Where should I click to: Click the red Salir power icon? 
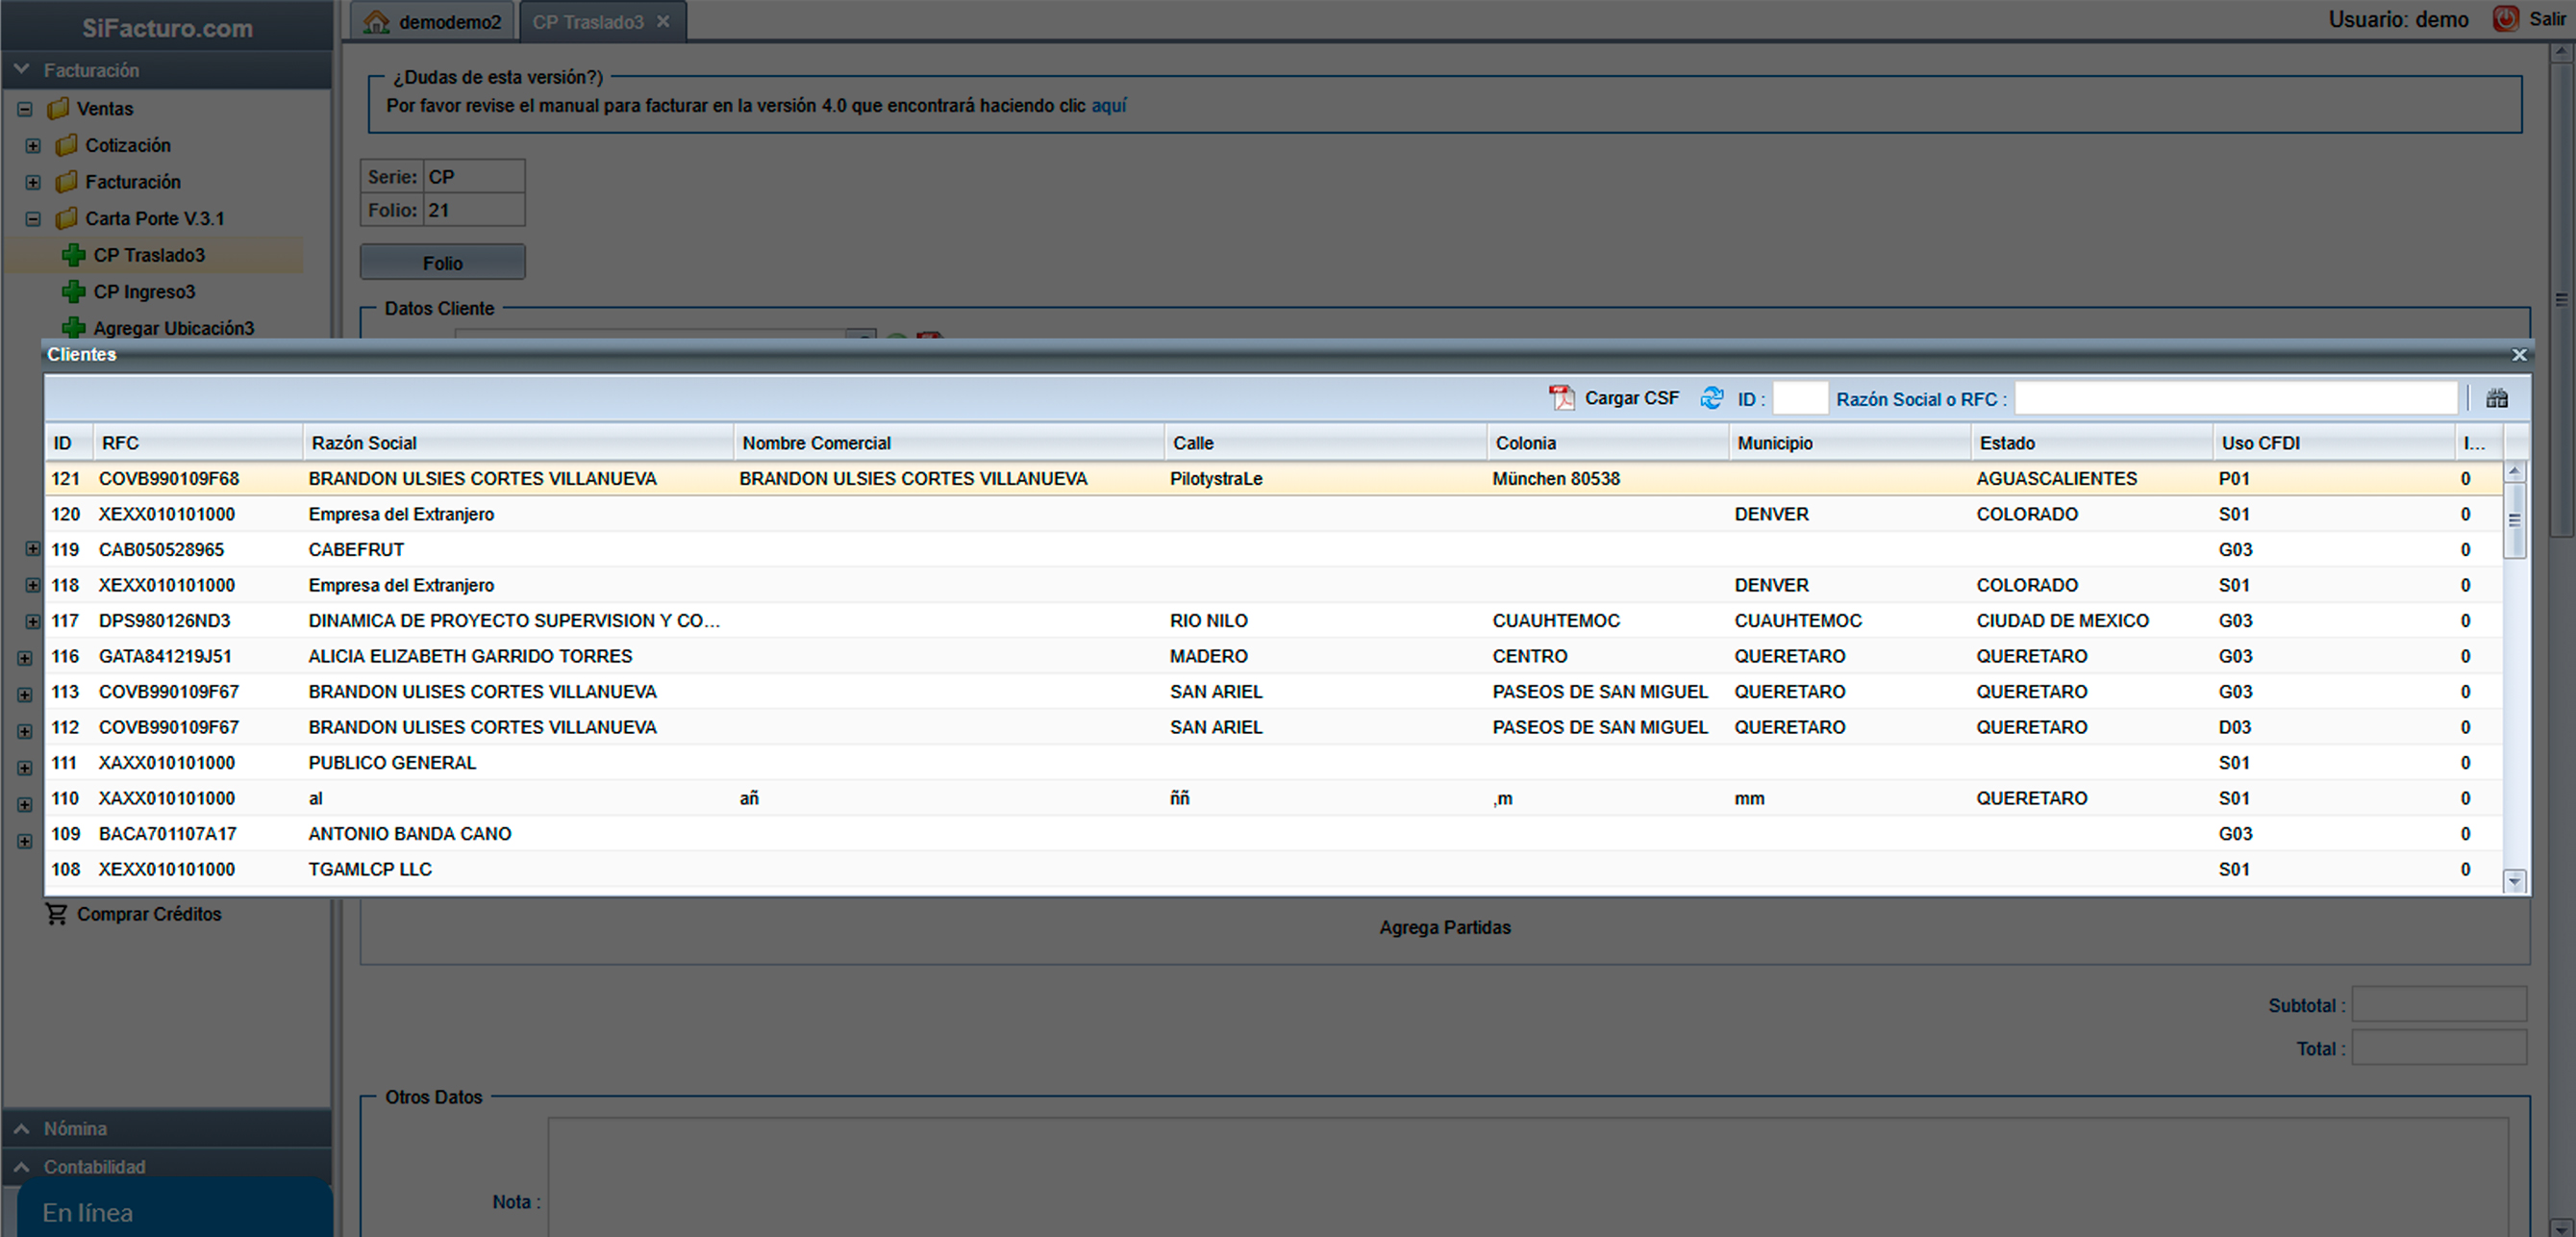tap(2505, 19)
